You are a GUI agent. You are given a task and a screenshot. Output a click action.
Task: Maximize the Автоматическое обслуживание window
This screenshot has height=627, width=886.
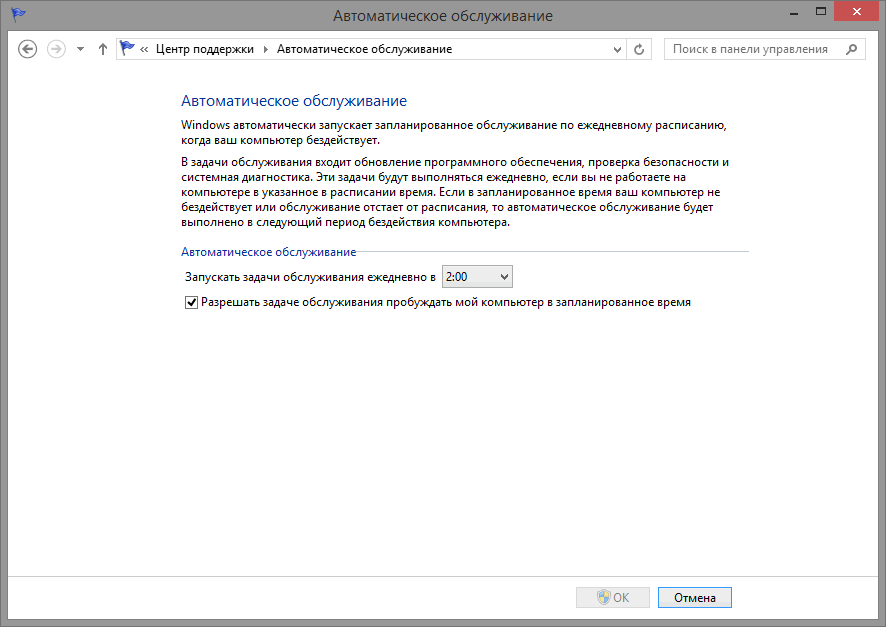tap(821, 12)
